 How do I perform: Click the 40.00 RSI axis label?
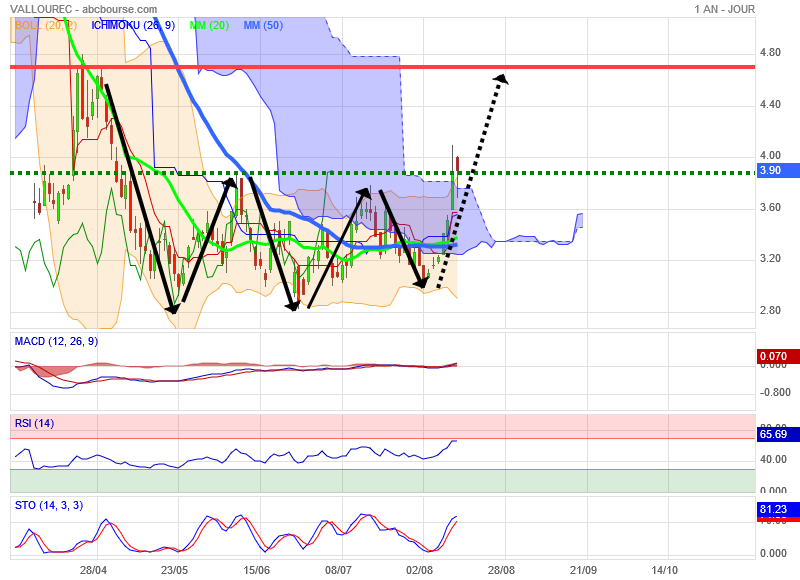tap(773, 460)
